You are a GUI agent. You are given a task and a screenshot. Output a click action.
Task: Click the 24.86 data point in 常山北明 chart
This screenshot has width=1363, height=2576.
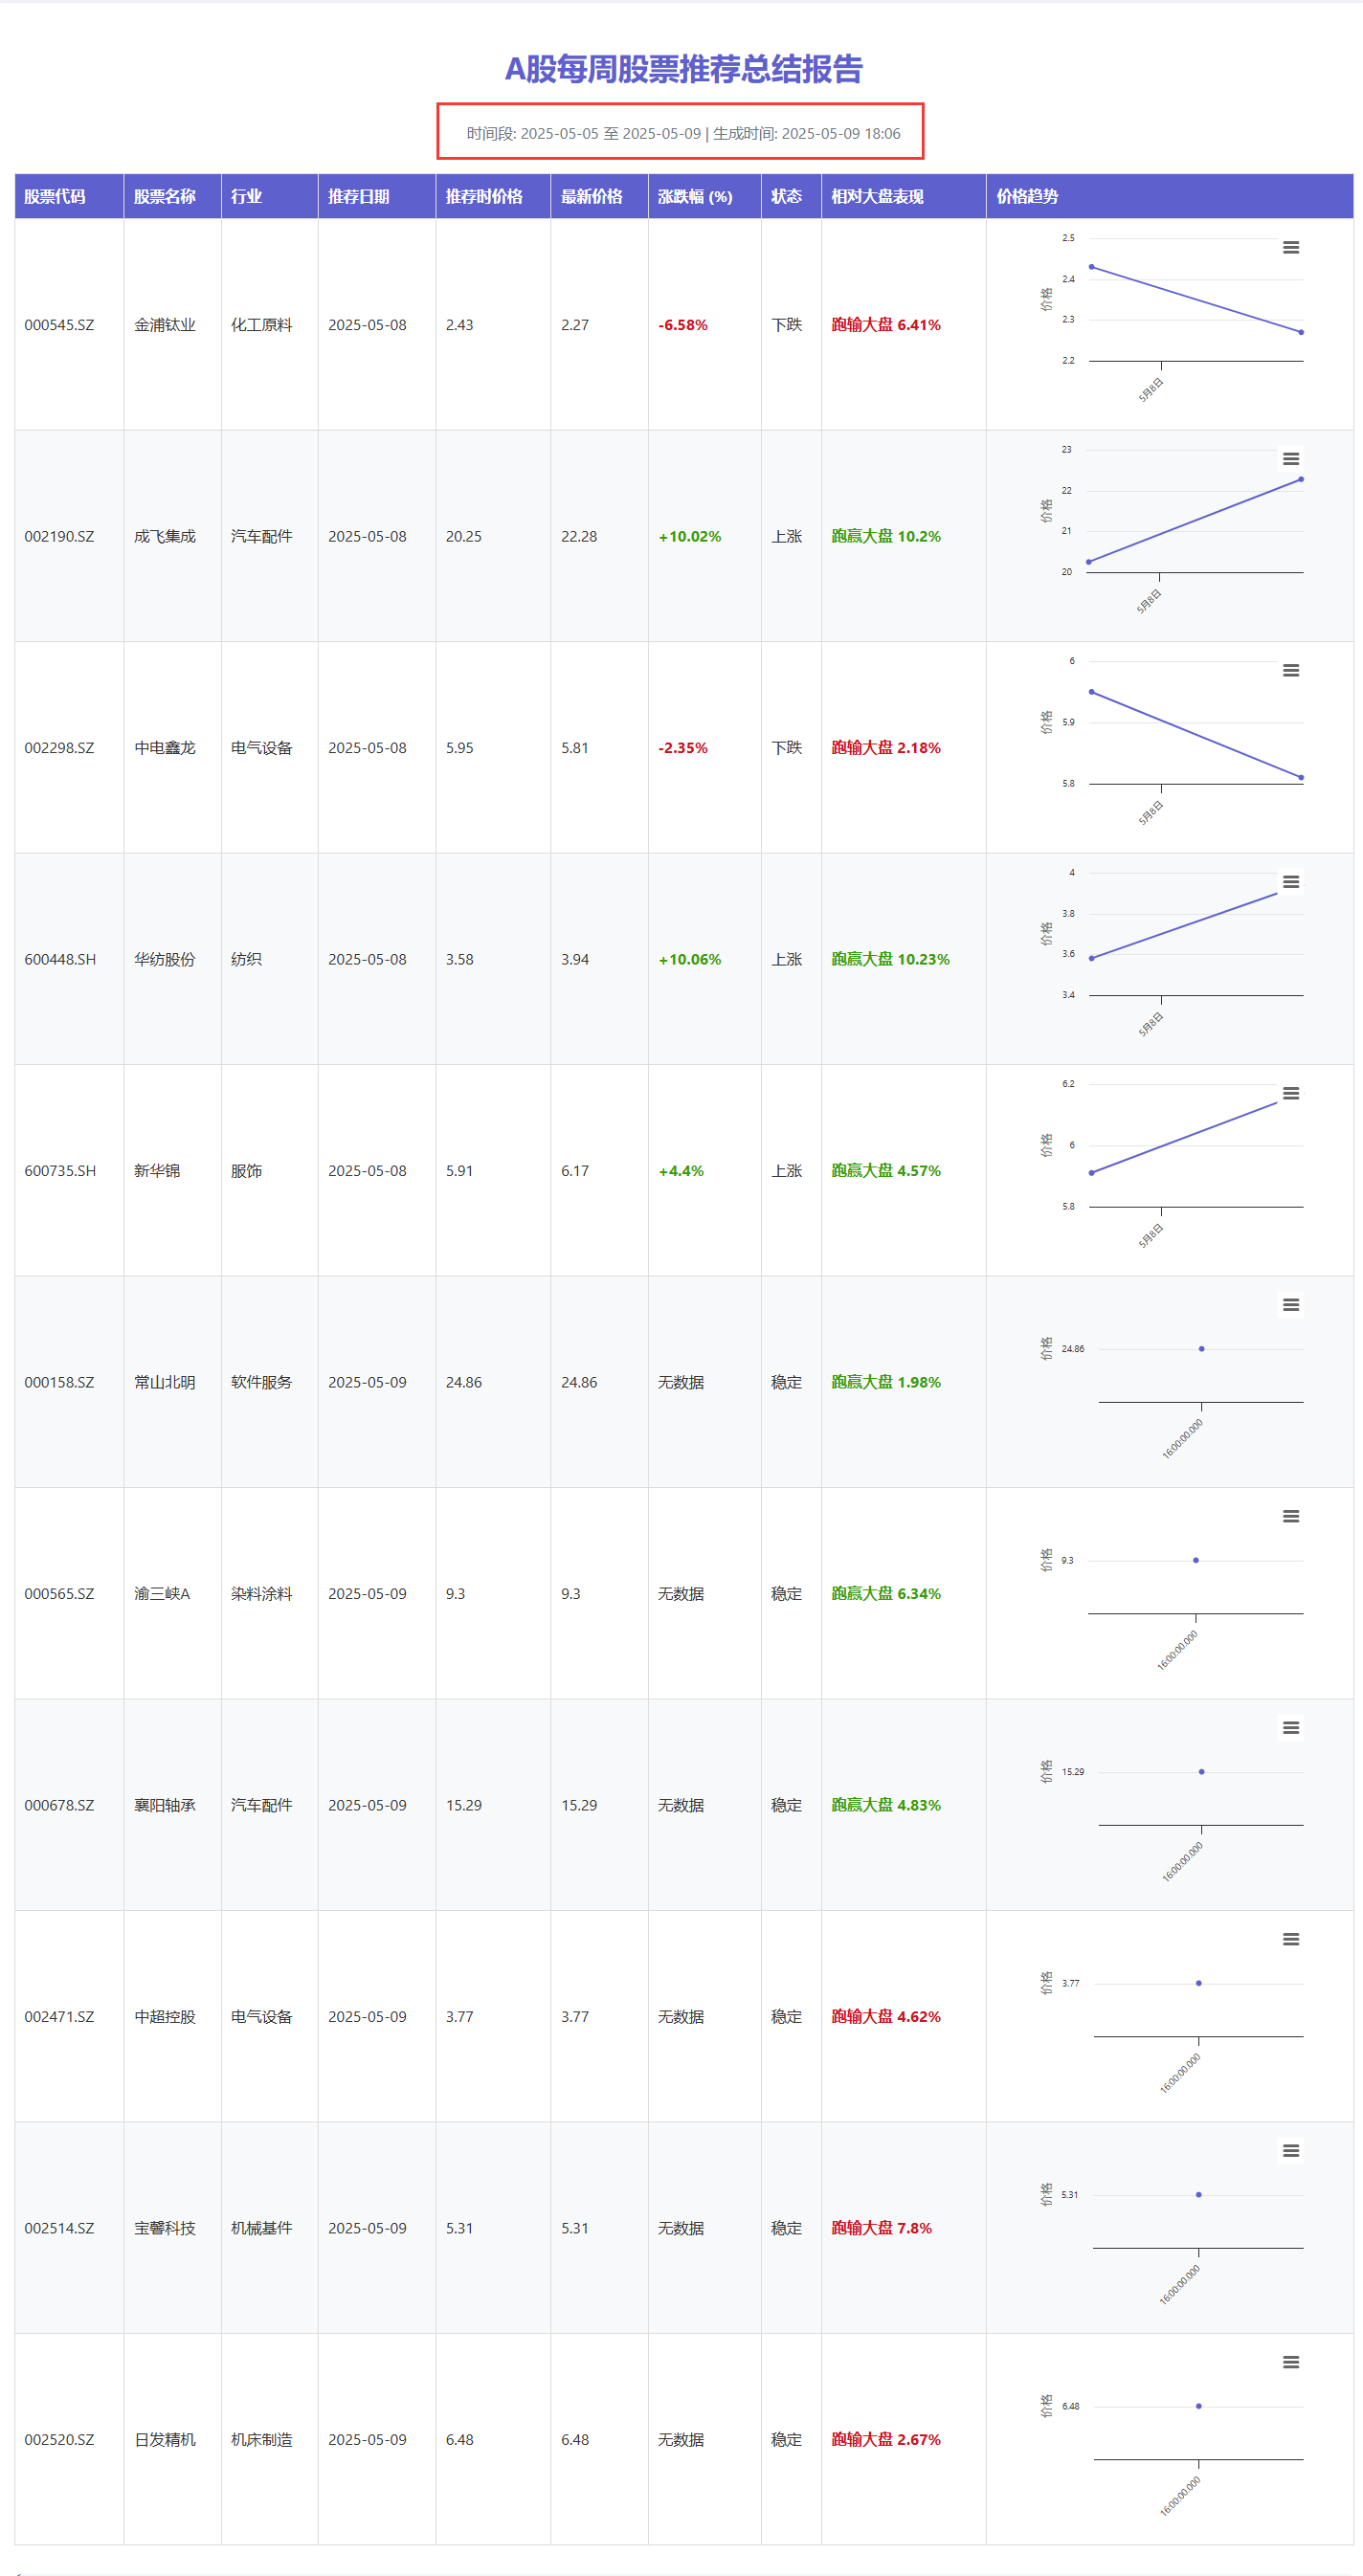pos(1201,1349)
